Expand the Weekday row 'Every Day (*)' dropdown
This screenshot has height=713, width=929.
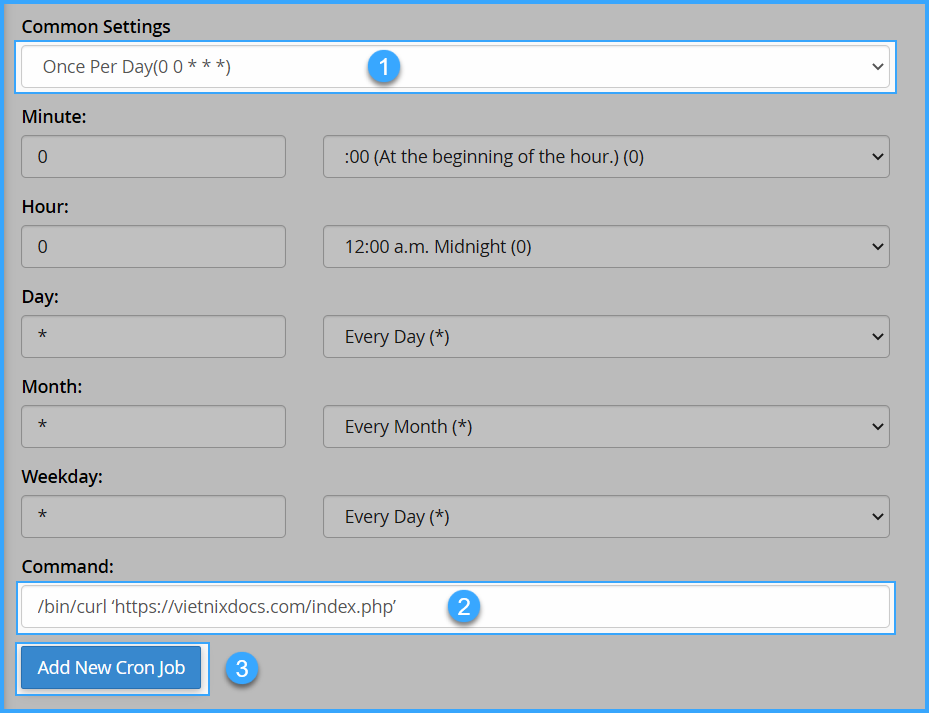(606, 517)
